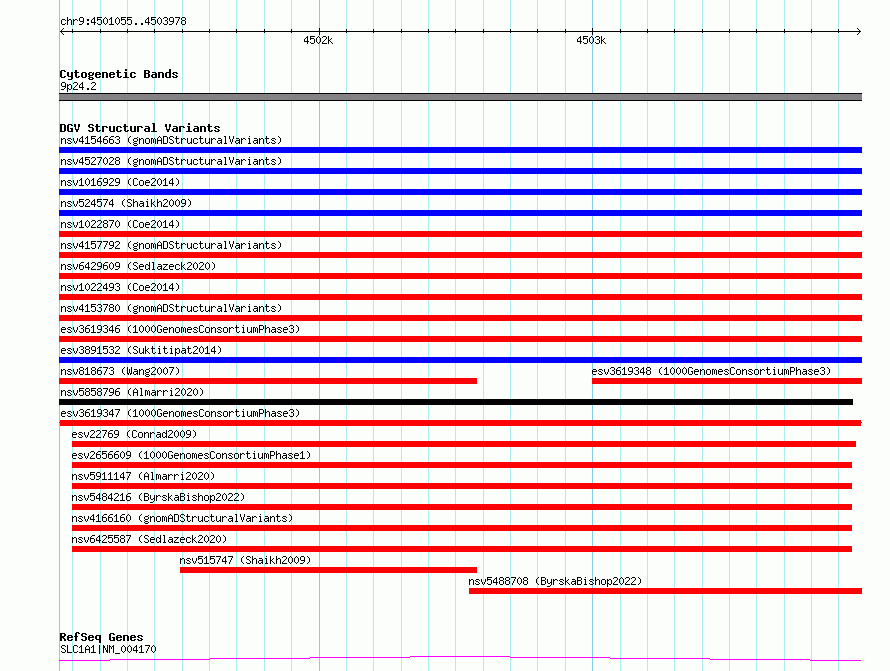
Task: Click nsv818673 (Wang2007) label
Action: point(120,371)
